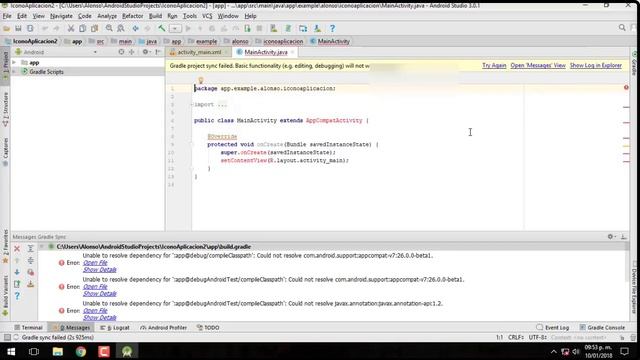This screenshot has height=360, width=640.
Task: Open the Build menu
Action: pyautogui.click(x=155, y=16)
